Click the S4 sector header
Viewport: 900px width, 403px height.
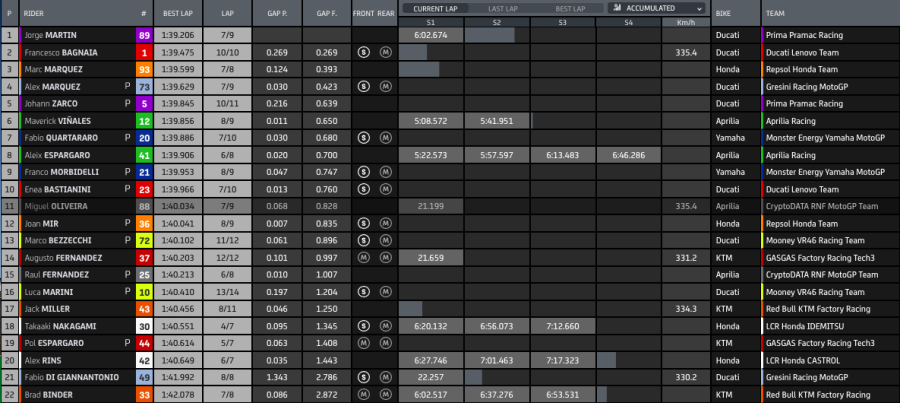tap(629, 22)
